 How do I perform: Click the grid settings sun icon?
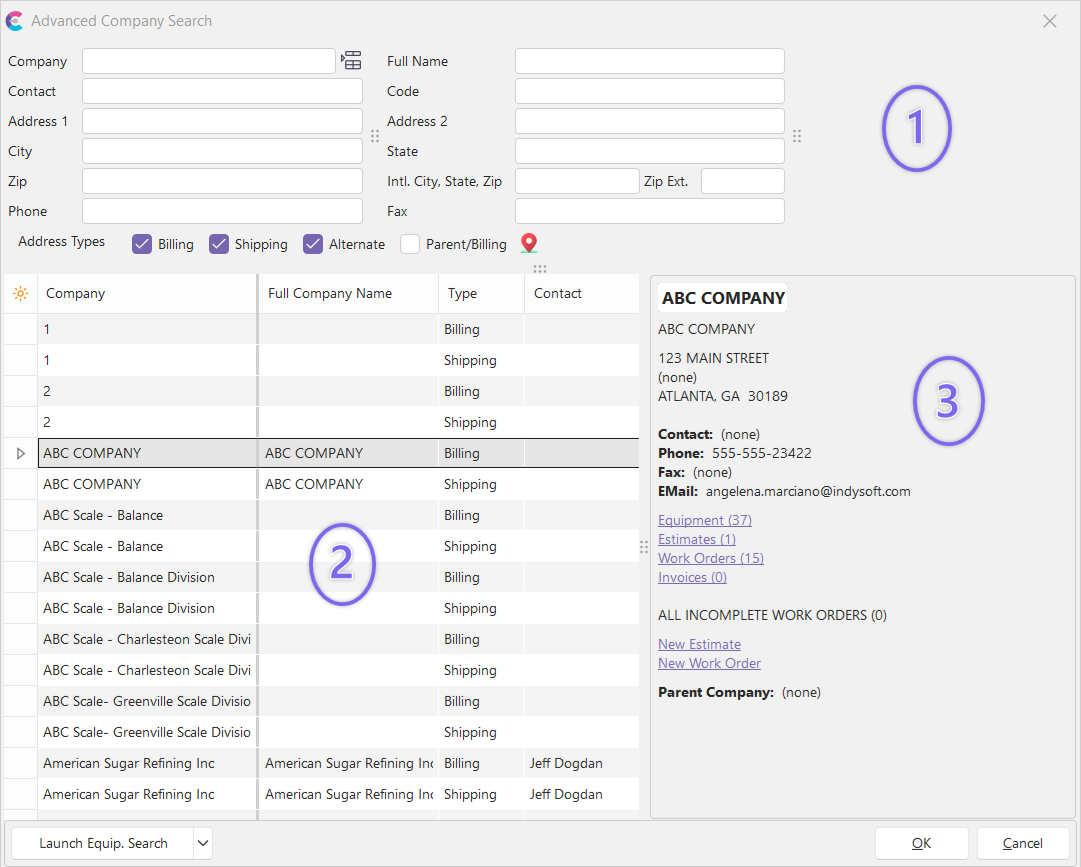(x=20, y=294)
